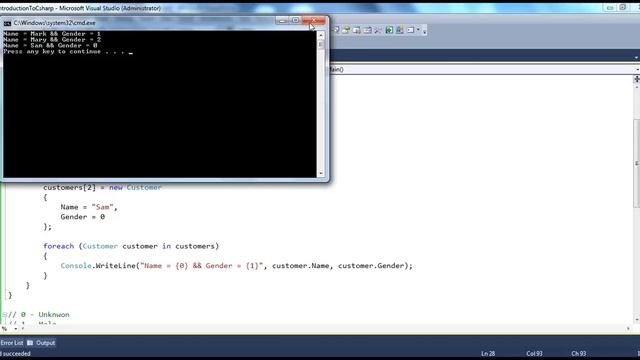The height and width of the screenshot is (360, 640).
Task: Open the editor zoom percentage dropdown
Action: (15, 329)
